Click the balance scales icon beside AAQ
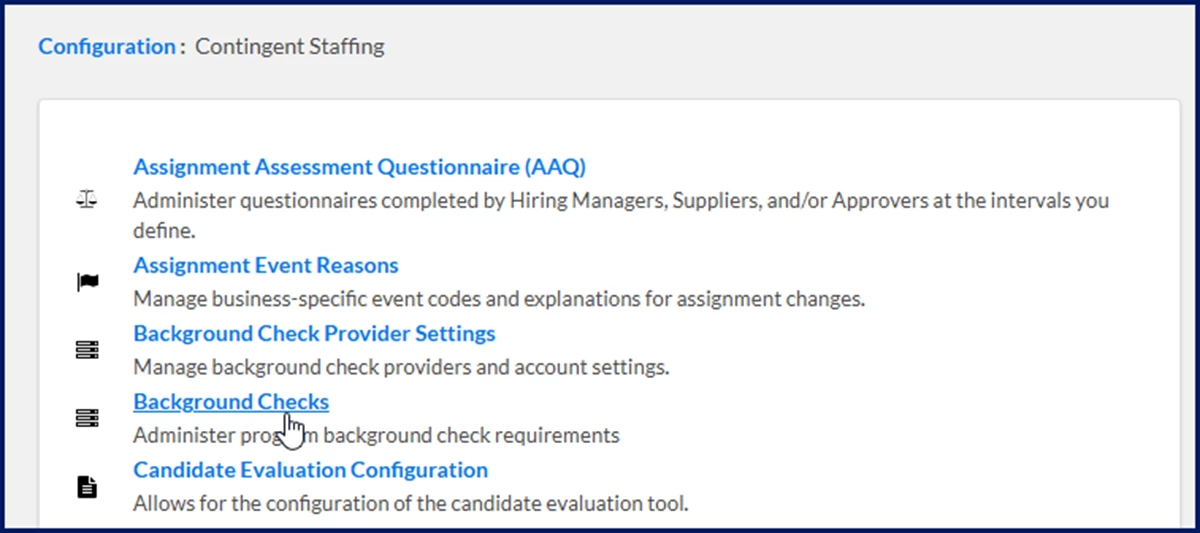This screenshot has width=1200, height=533. [88, 200]
